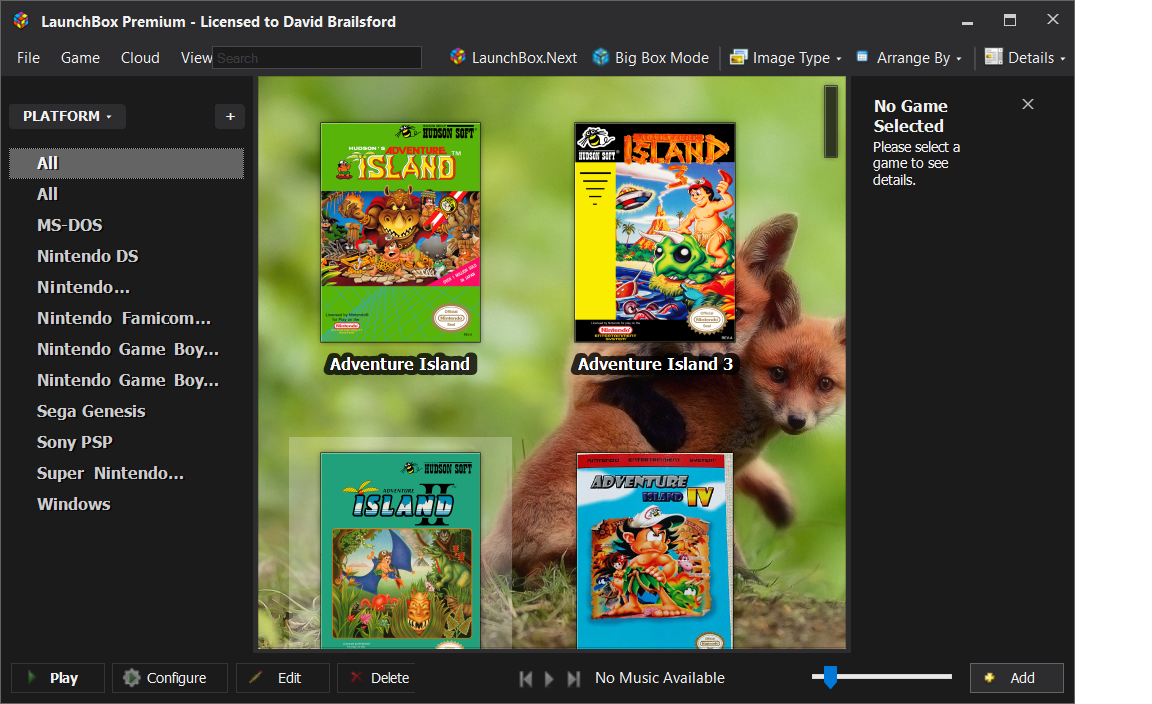Viewport: 1152px width, 704px height.
Task: Click the LaunchBox logo in the title bar
Action: [x=21, y=21]
